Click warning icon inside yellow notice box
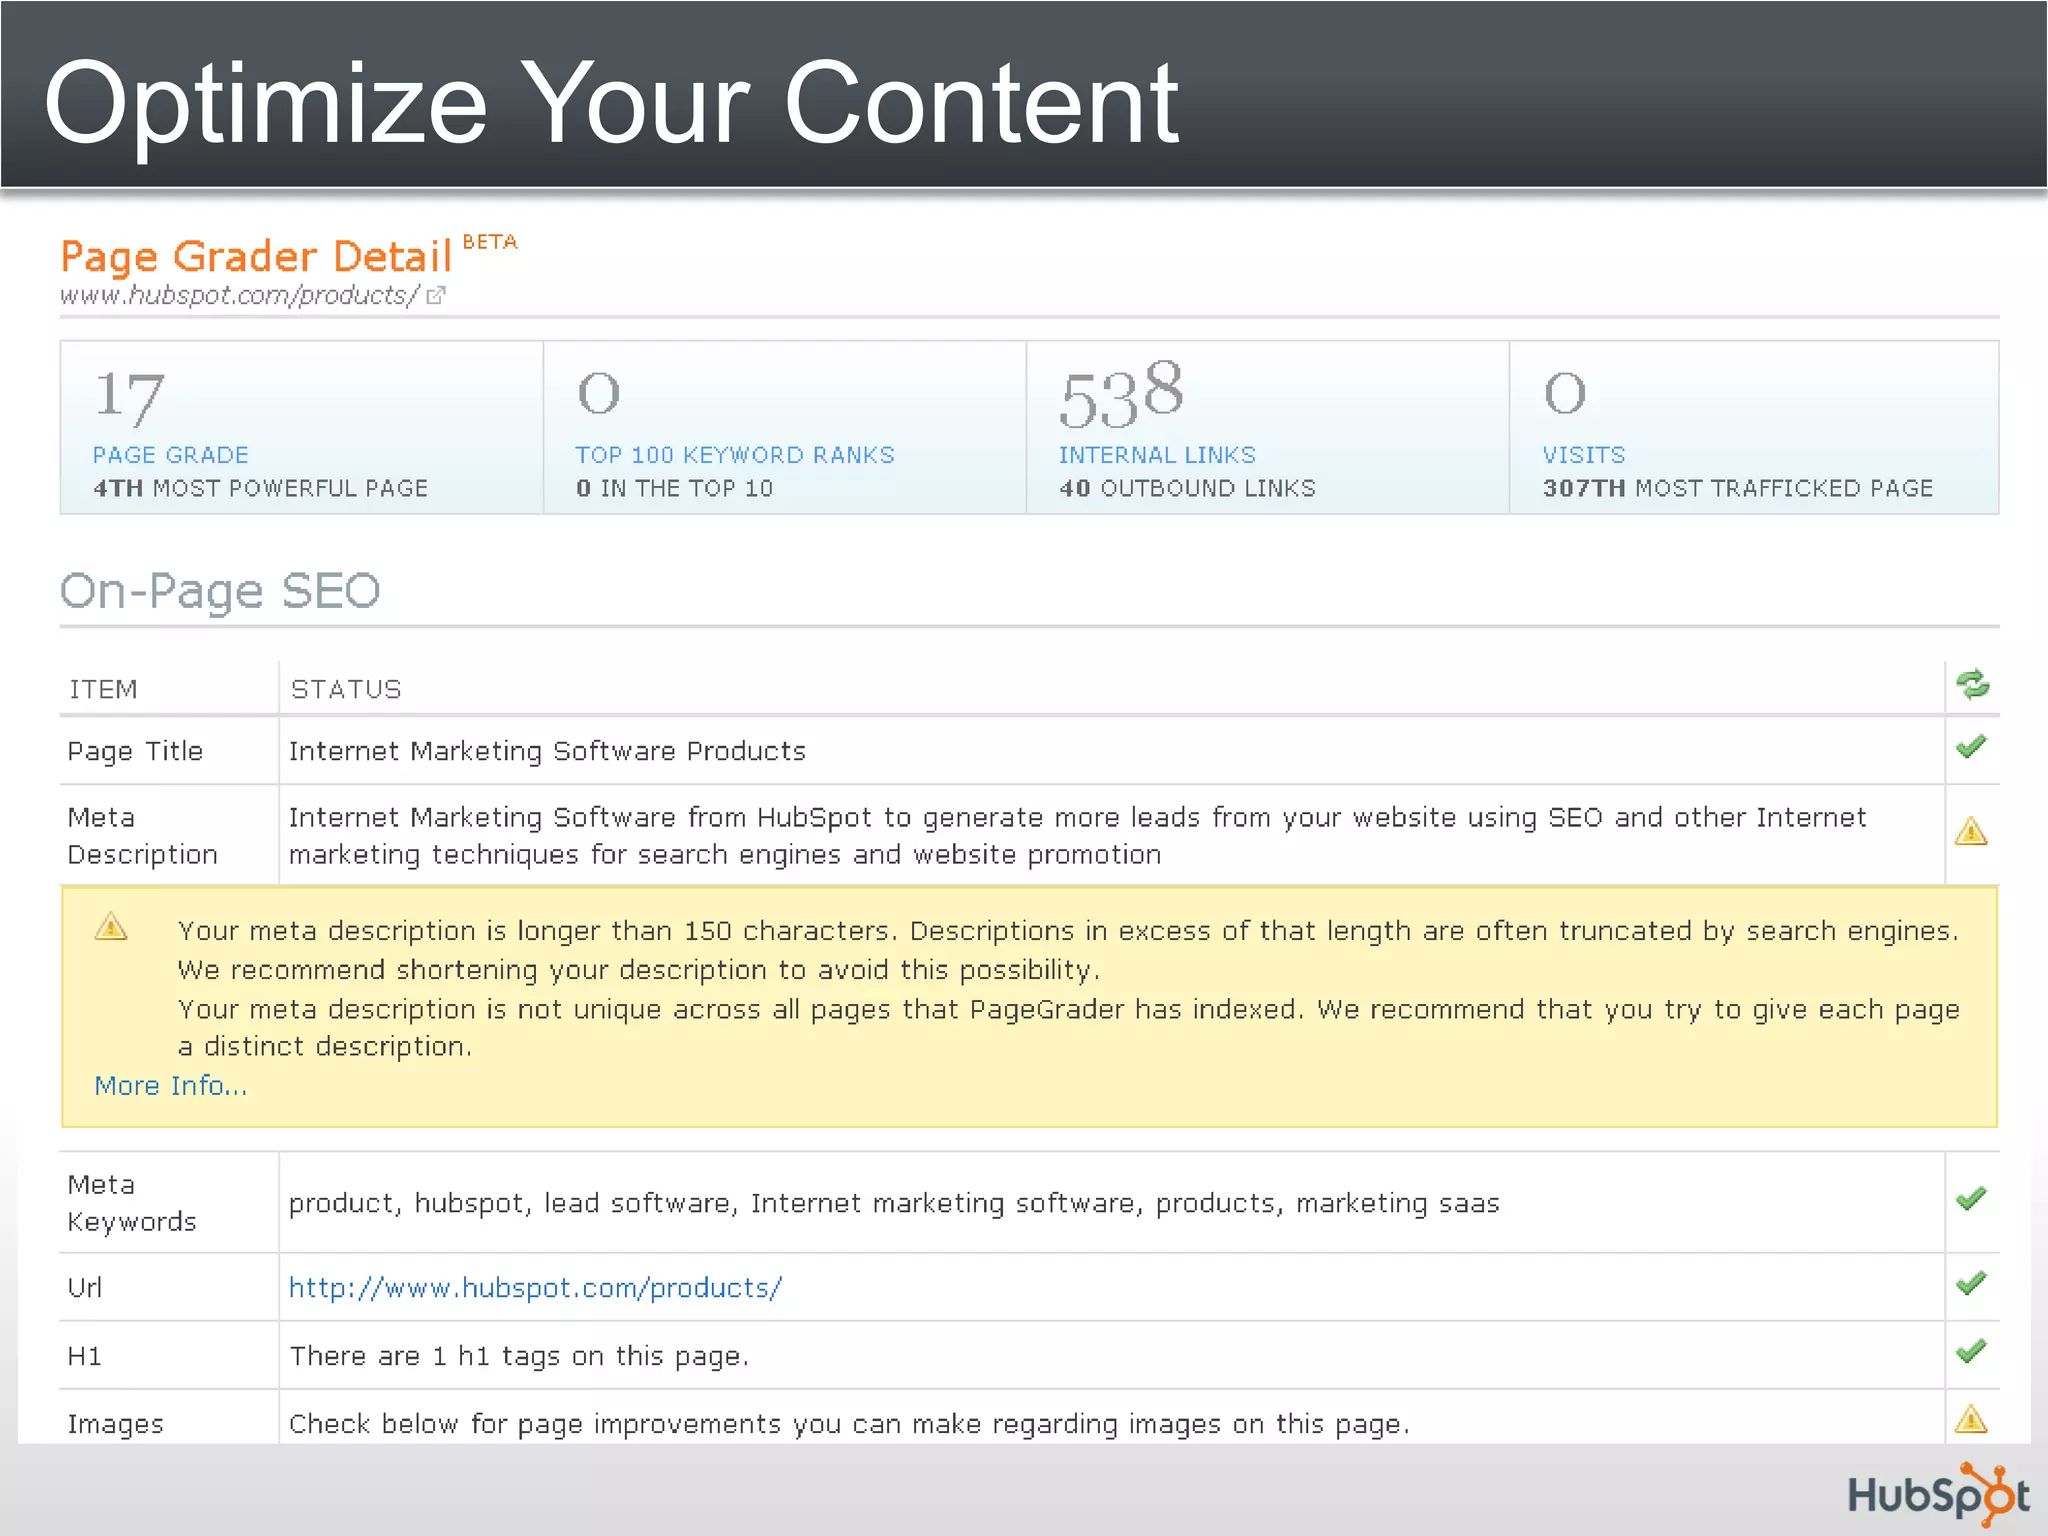 (x=111, y=927)
